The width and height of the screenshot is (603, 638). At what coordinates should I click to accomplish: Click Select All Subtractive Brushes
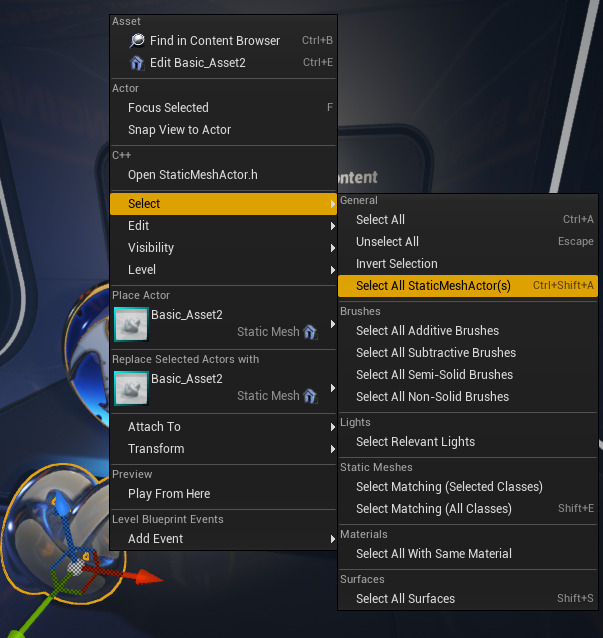[x=468, y=352]
